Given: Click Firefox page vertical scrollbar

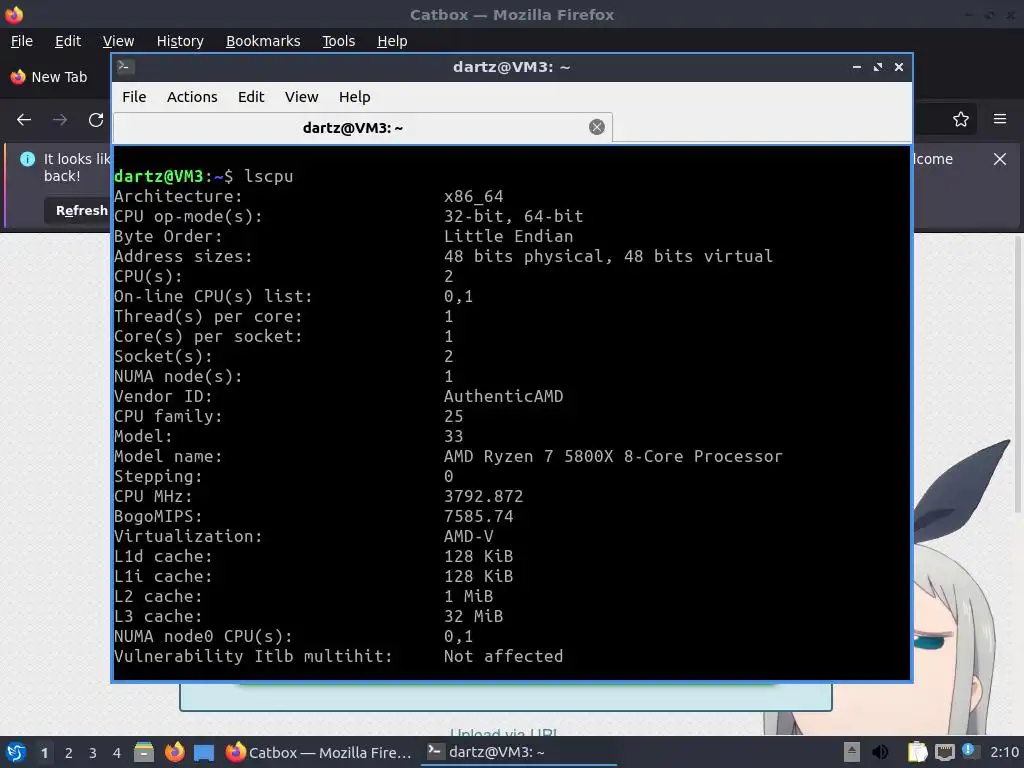Looking at the screenshot, I should 1017,376.
